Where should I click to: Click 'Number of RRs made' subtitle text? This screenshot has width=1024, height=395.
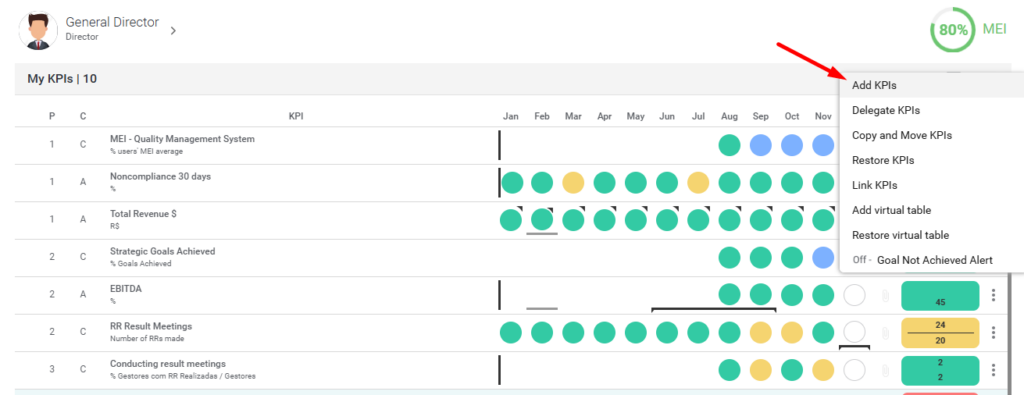(147, 338)
